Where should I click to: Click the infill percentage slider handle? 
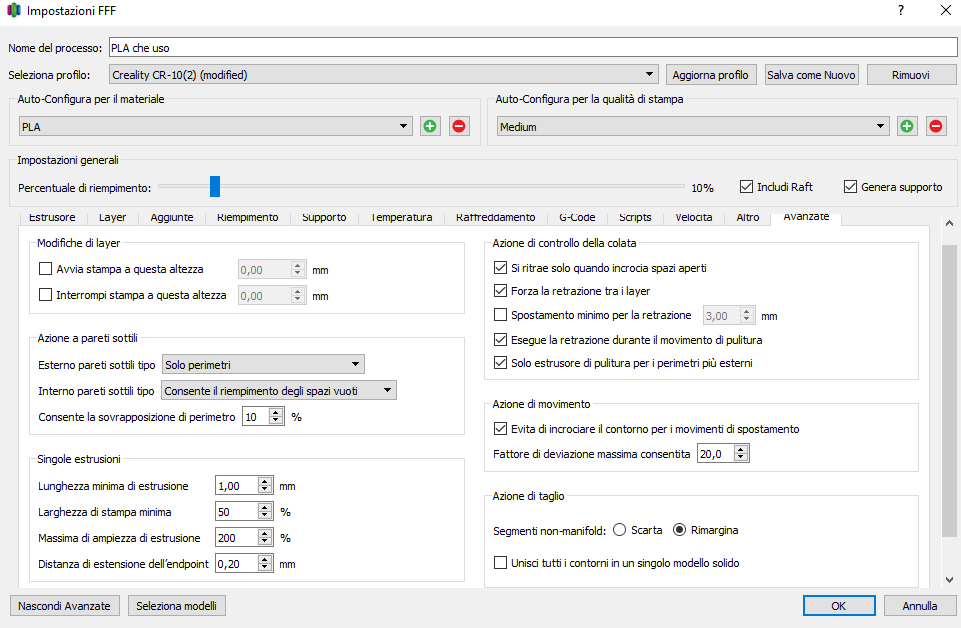pyautogui.click(x=214, y=187)
